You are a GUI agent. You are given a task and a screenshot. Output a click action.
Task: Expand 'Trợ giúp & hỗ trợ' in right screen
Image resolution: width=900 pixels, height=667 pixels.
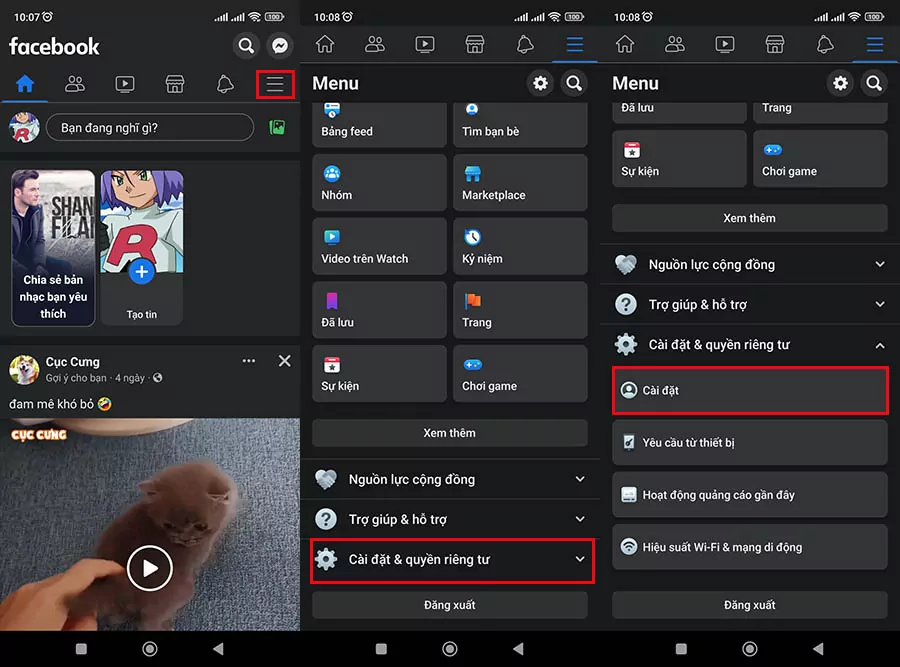point(750,304)
